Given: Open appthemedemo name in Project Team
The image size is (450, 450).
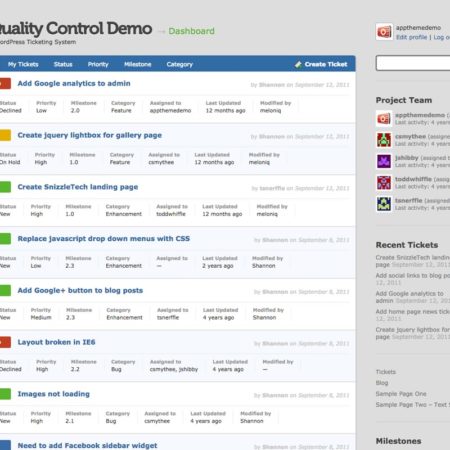Looking at the screenshot, I should point(420,115).
